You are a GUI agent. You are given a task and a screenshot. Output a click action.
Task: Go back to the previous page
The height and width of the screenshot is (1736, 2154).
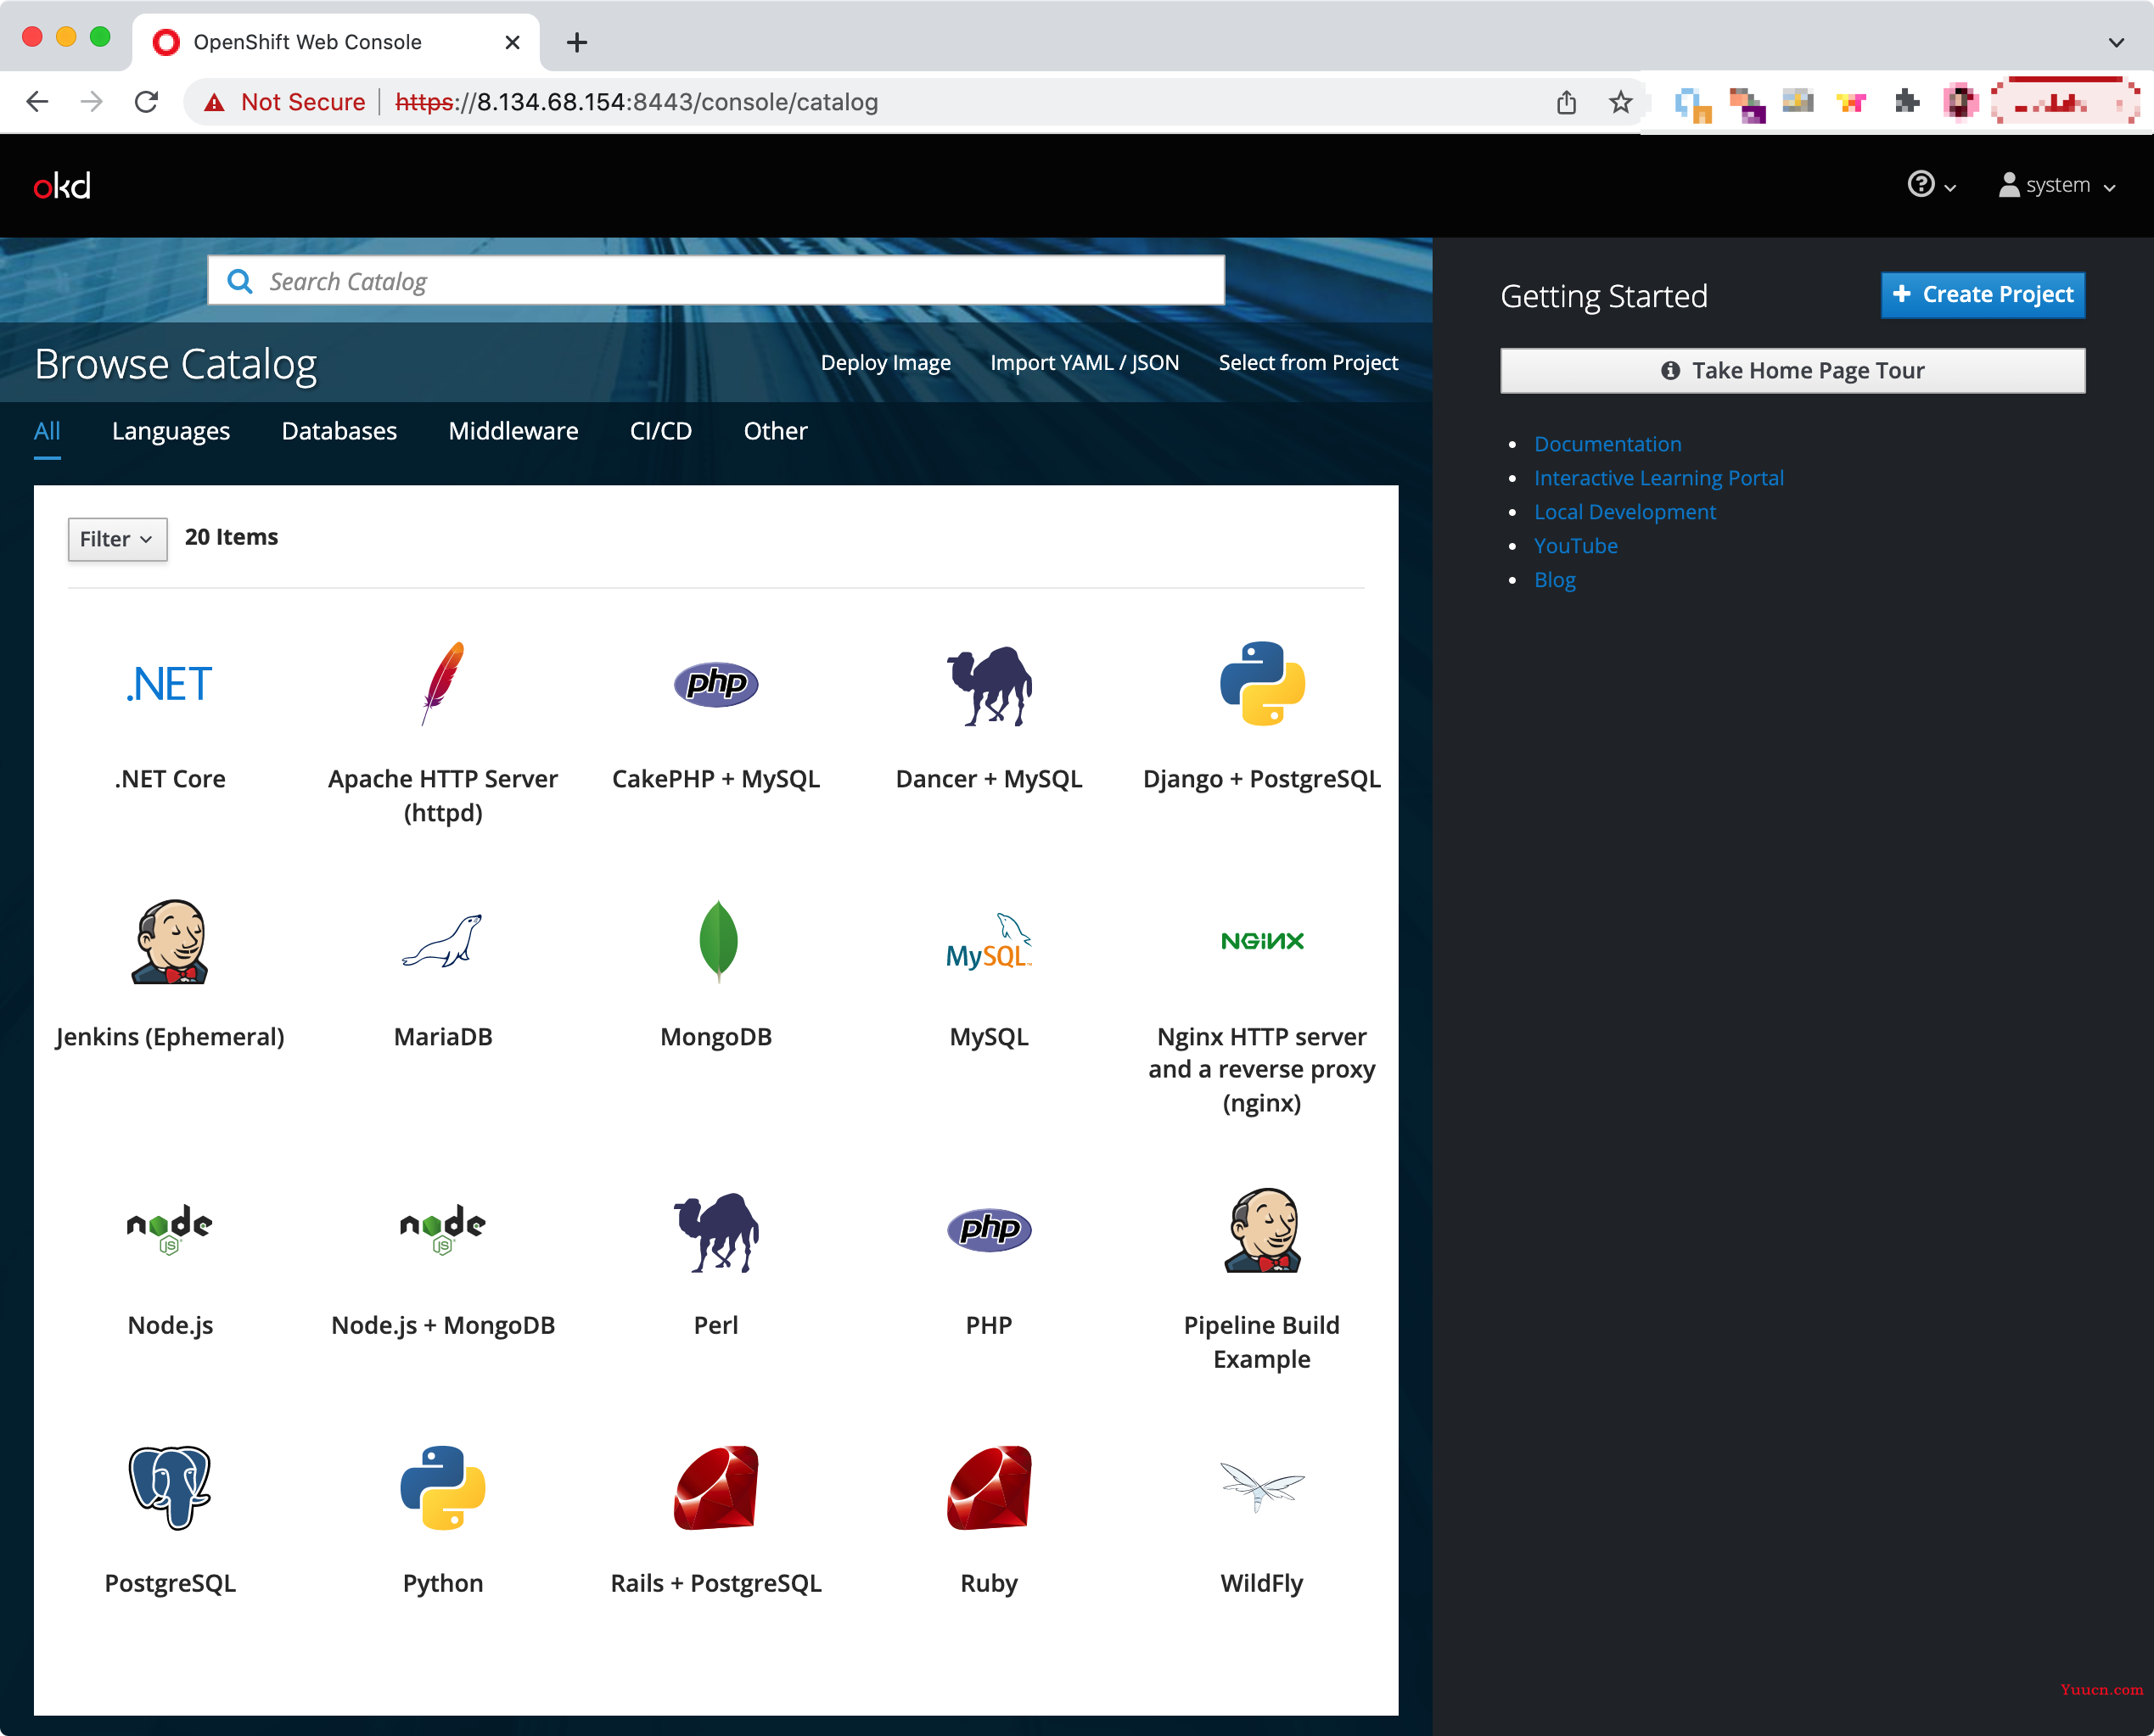click(37, 101)
